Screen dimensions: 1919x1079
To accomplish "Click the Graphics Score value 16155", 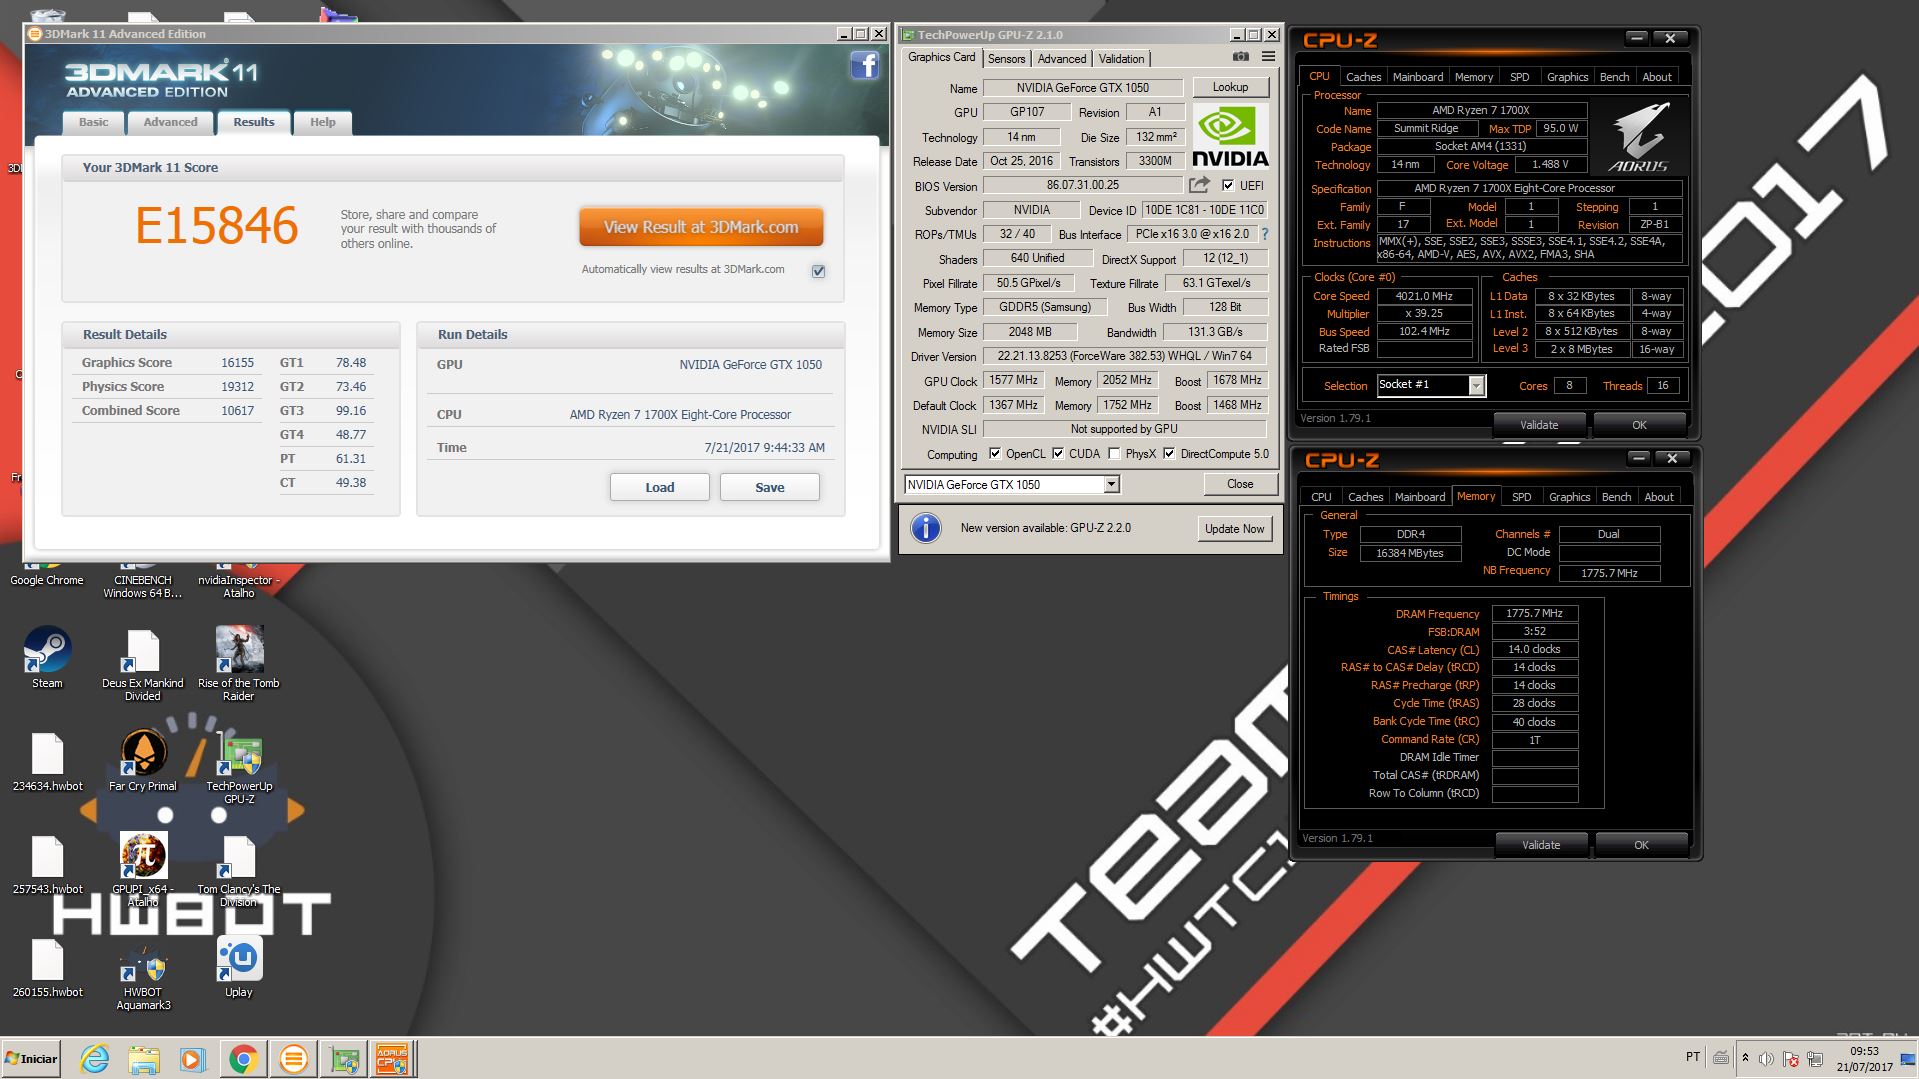I will (x=237, y=363).
